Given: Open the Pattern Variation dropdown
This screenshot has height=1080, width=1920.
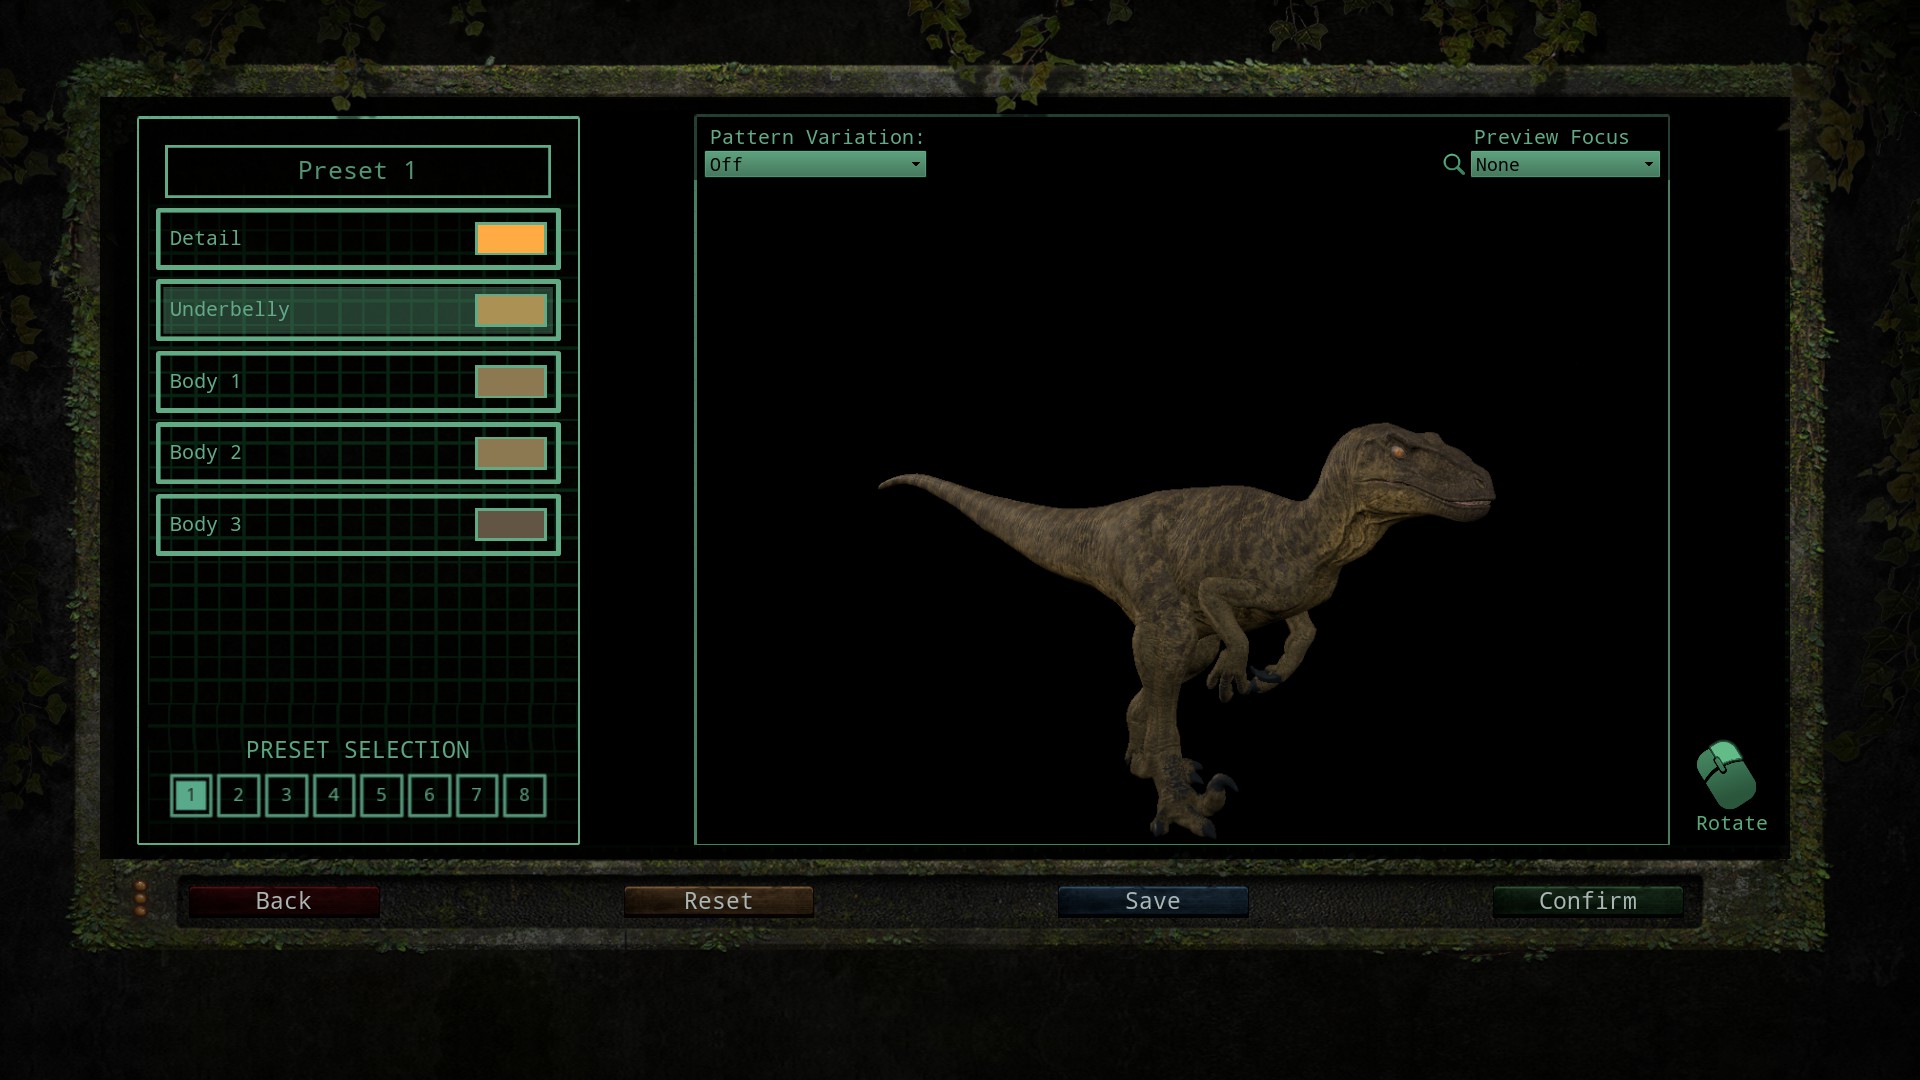Looking at the screenshot, I should tap(815, 164).
